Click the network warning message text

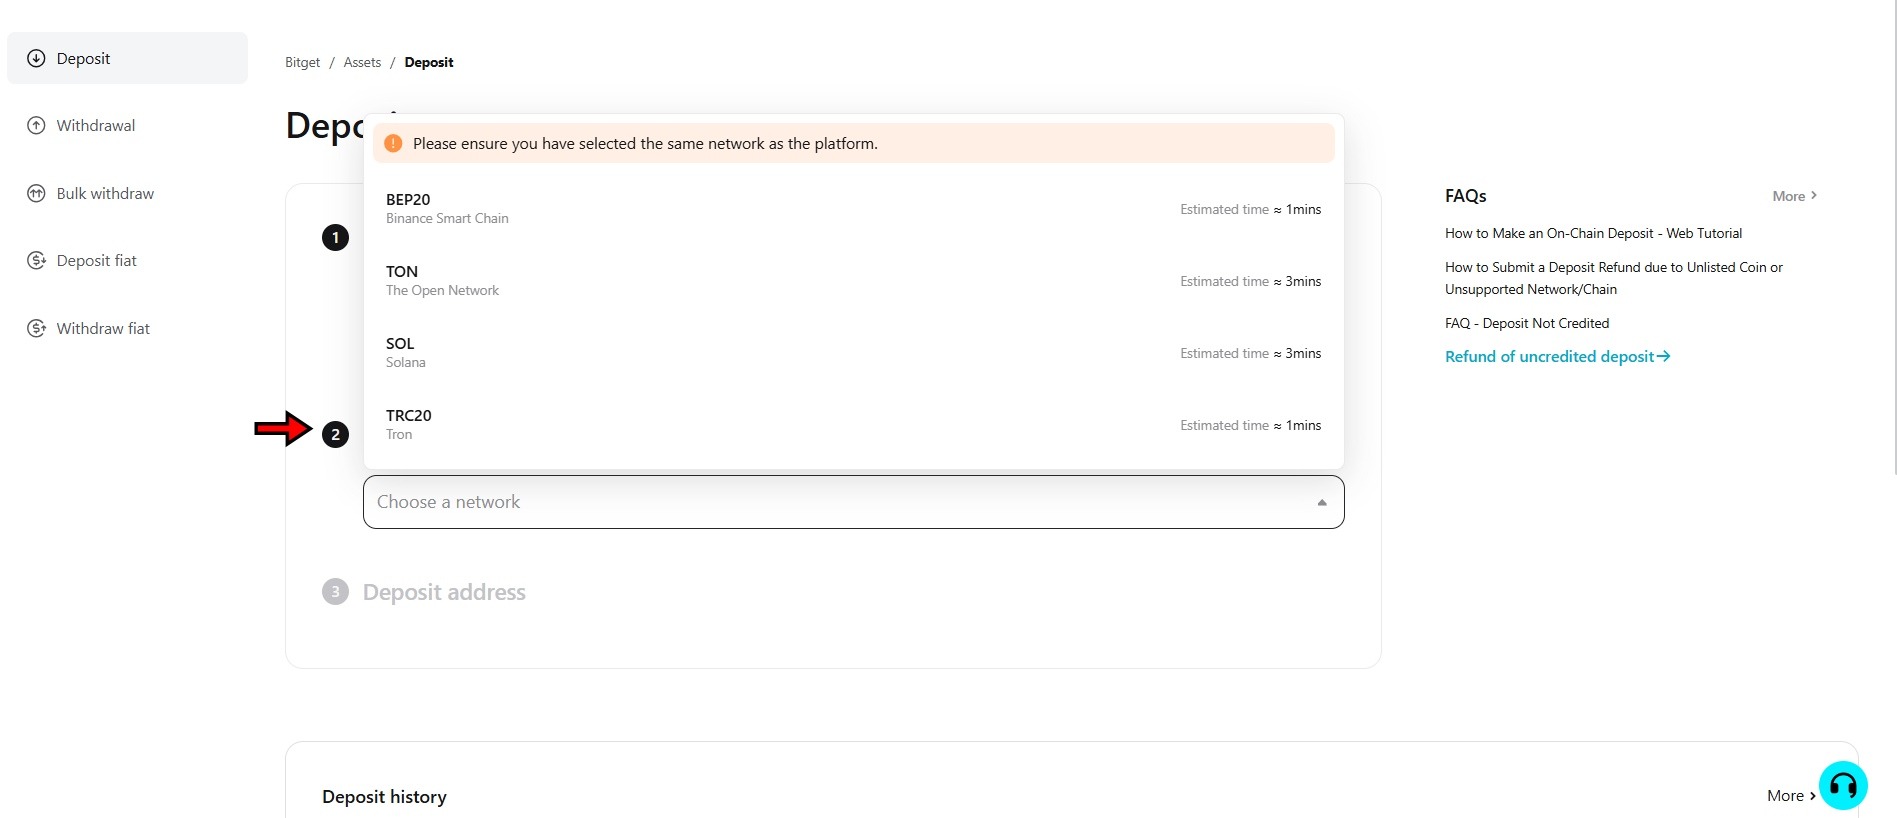point(645,143)
